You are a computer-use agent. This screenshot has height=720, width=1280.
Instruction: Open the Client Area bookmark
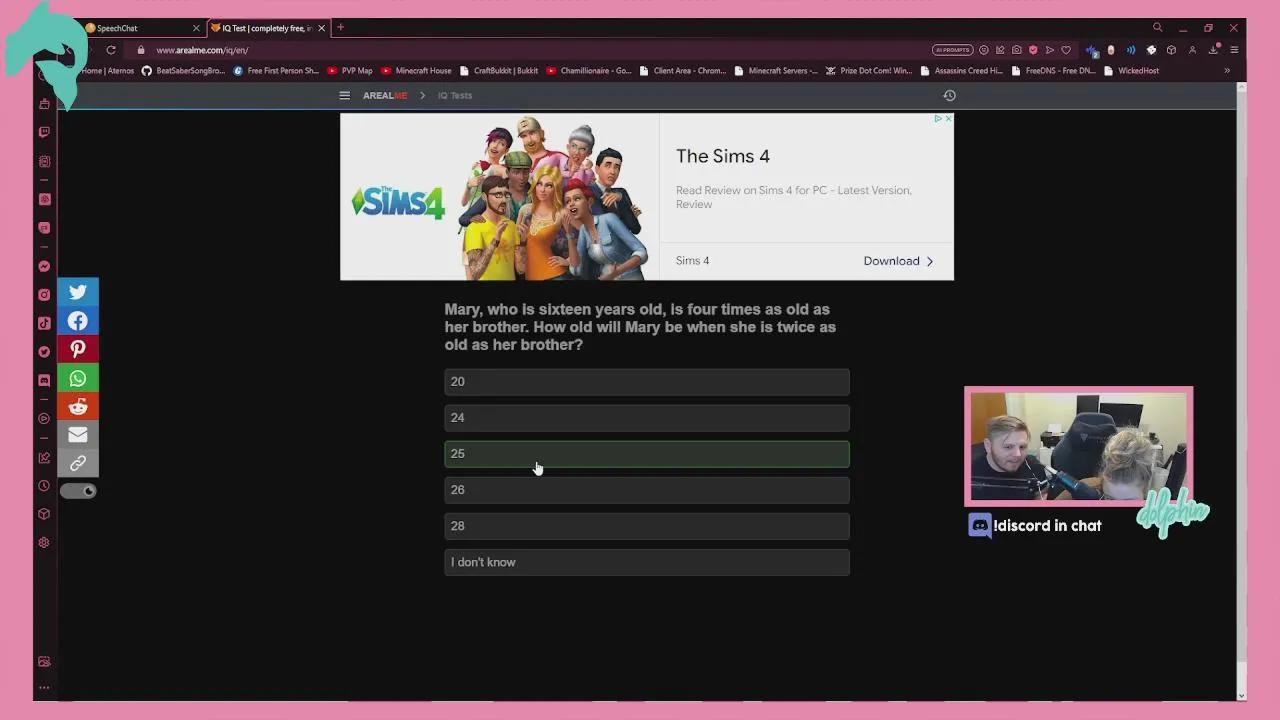coord(682,71)
